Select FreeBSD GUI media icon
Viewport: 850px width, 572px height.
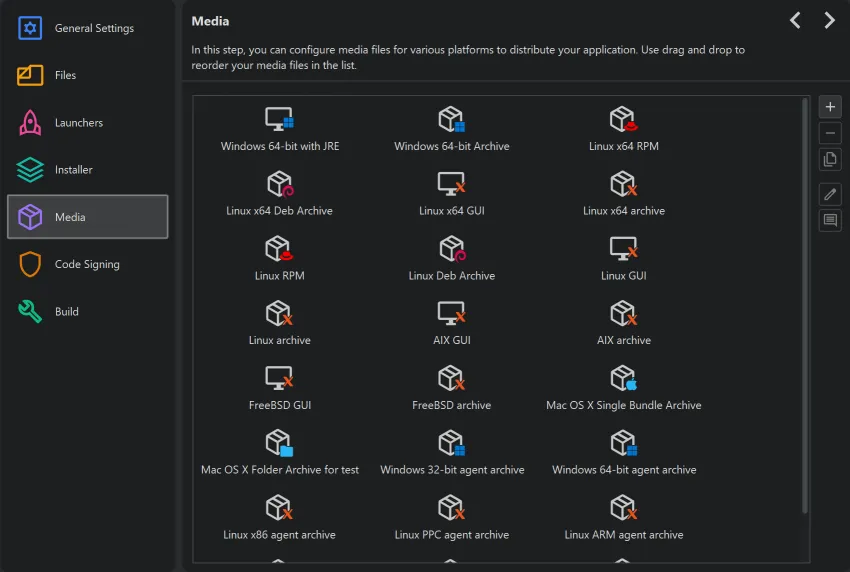[279, 378]
